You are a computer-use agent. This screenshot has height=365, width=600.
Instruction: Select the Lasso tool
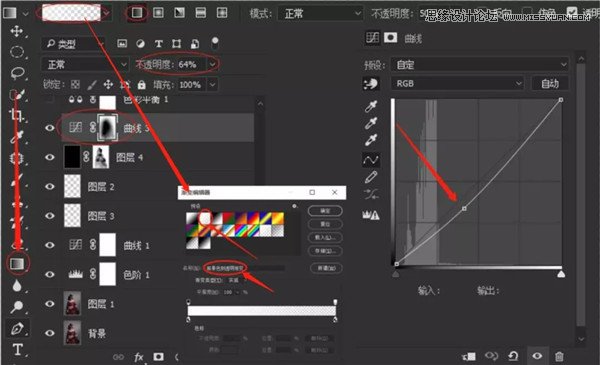[17, 73]
